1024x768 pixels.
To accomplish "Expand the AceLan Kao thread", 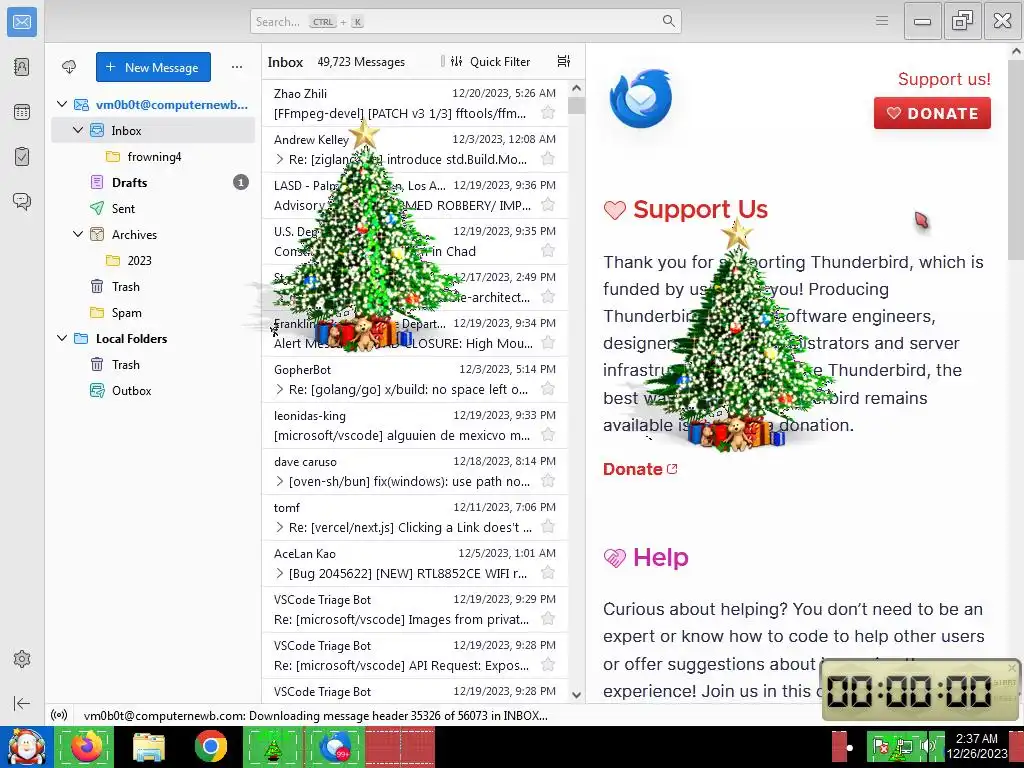I will [x=280, y=573].
